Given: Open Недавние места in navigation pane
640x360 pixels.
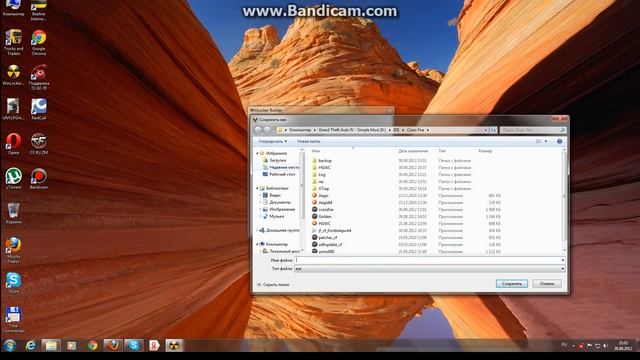Looking at the screenshot, I should 281,167.
